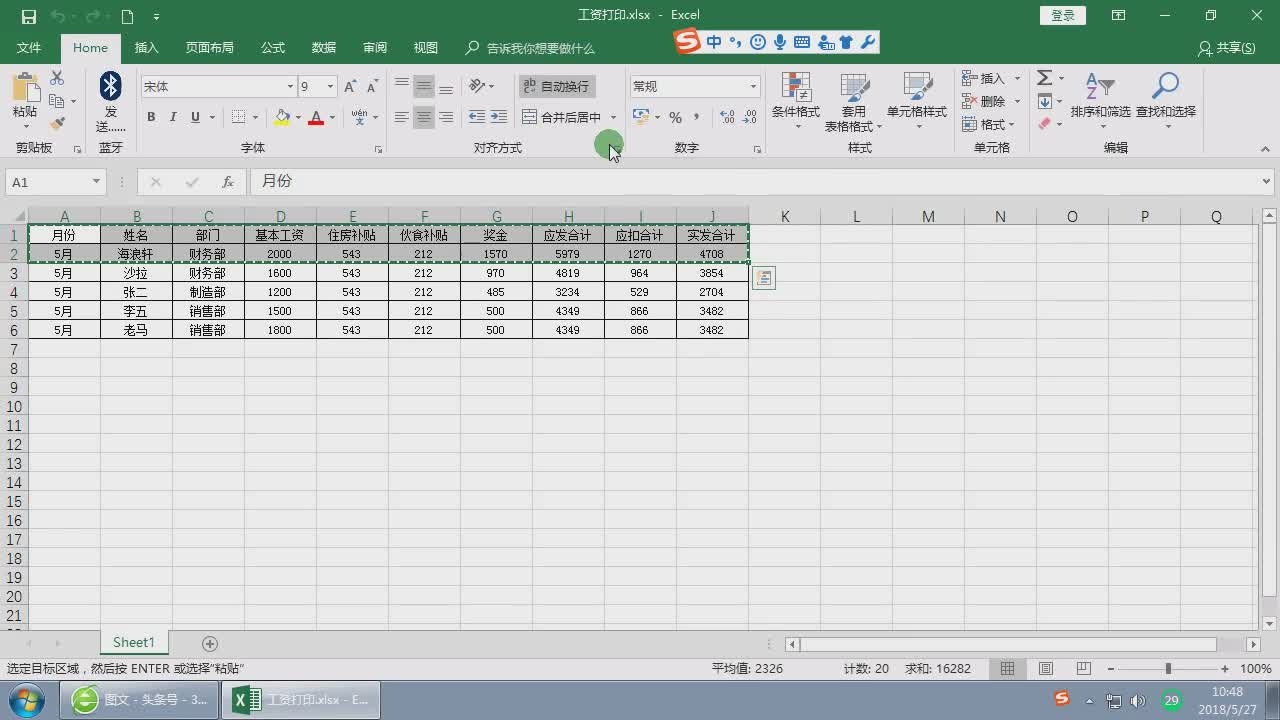Click the 登录 sign-in button
The height and width of the screenshot is (720, 1280).
pyautogui.click(x=1063, y=15)
